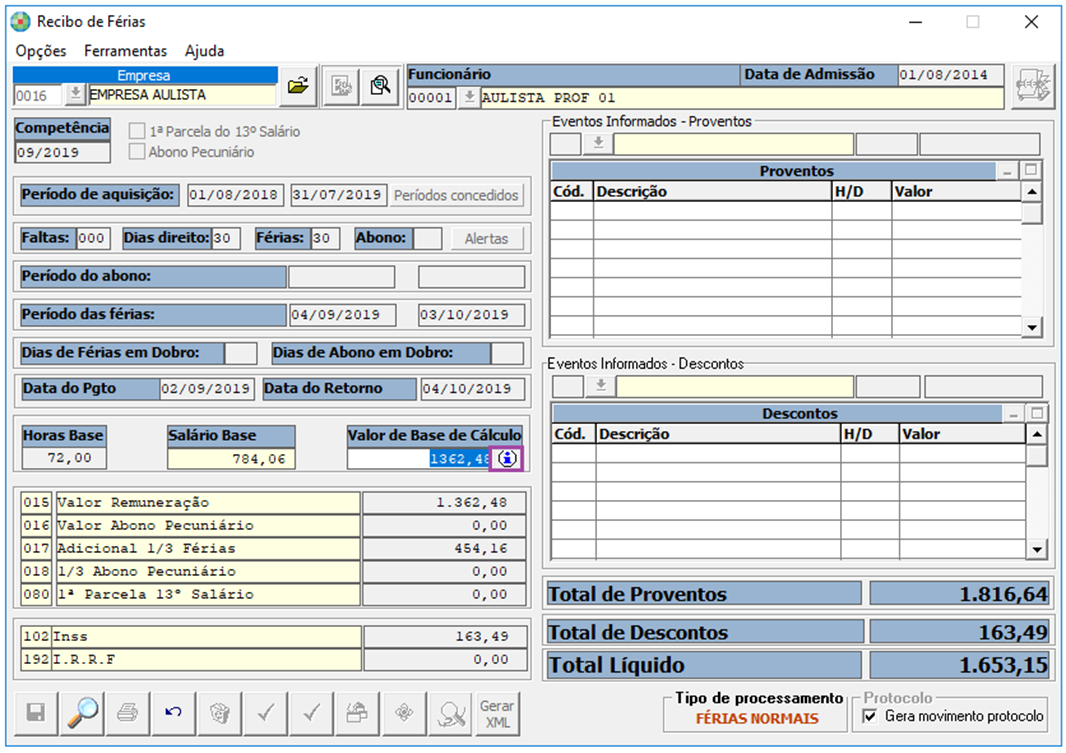Viewport: 1066px width, 753px height.
Task: Maximize the Proventos grid panel
Action: [1031, 171]
